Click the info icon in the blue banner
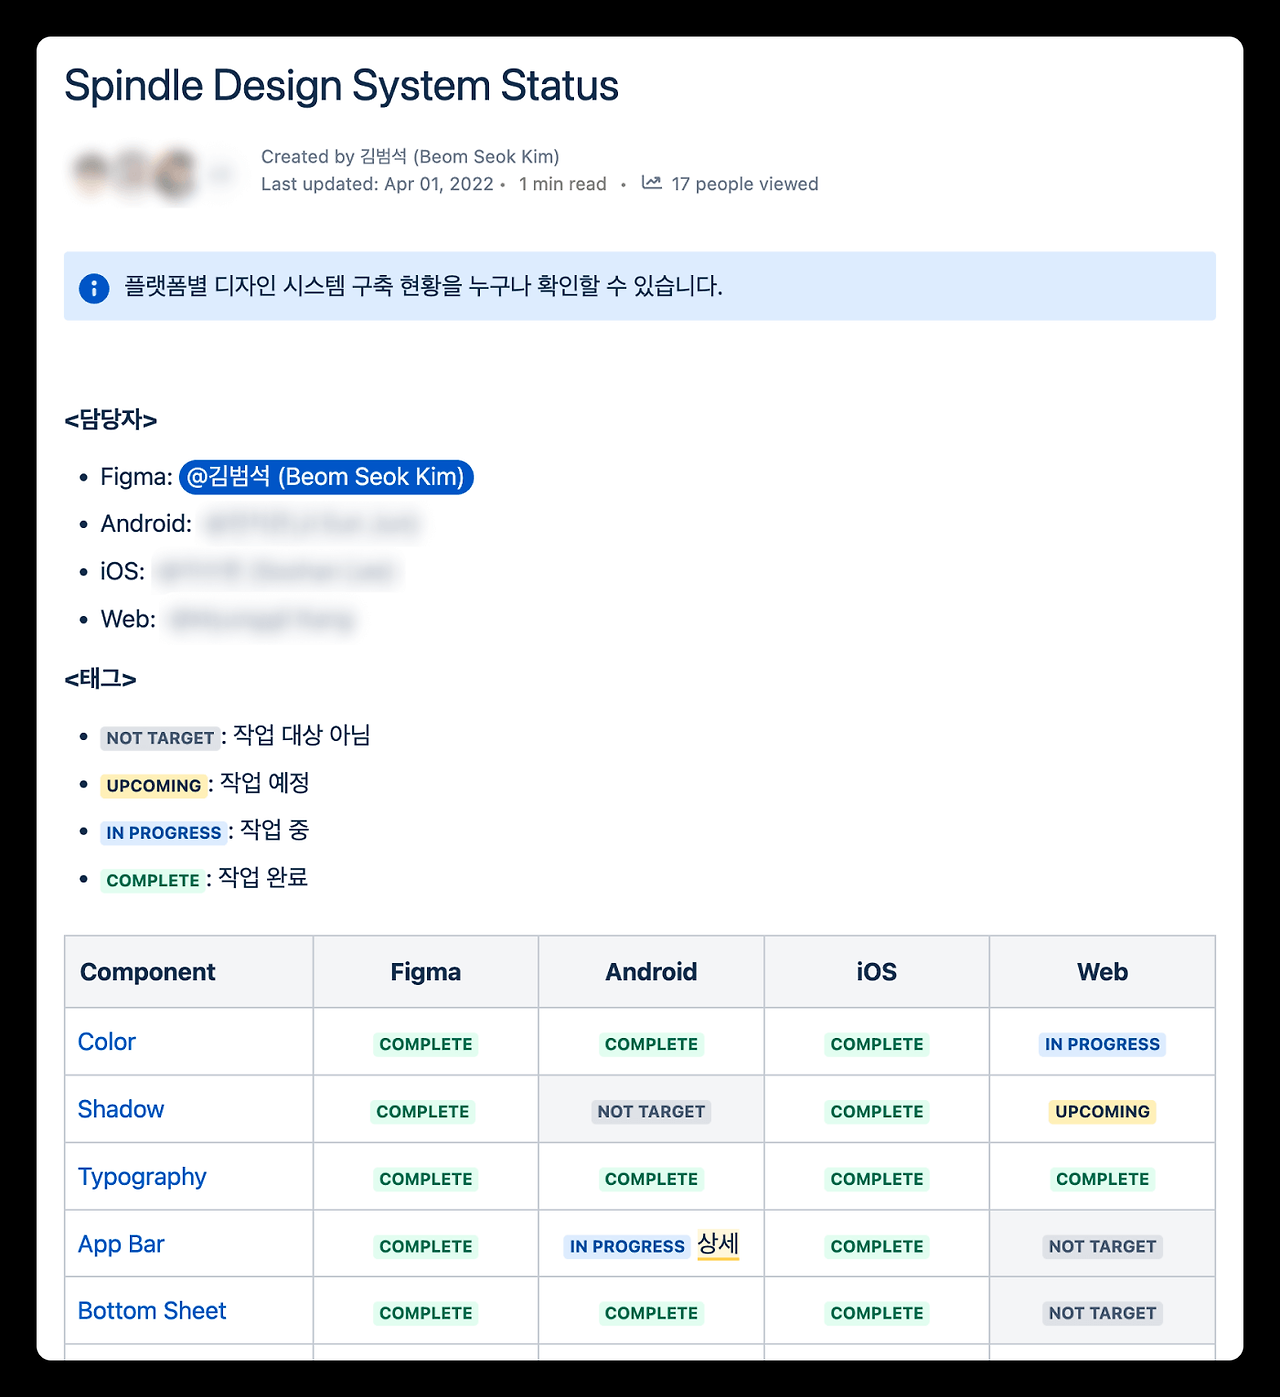Image resolution: width=1280 pixels, height=1397 pixels. click(93, 287)
